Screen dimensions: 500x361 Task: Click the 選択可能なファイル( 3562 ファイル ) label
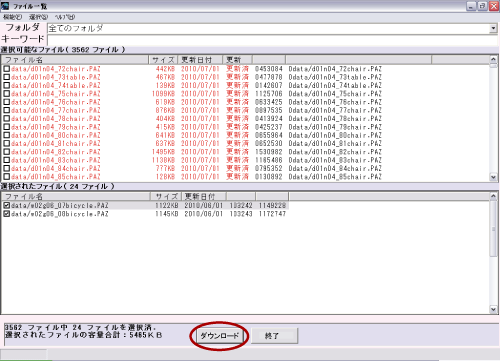(x=63, y=50)
